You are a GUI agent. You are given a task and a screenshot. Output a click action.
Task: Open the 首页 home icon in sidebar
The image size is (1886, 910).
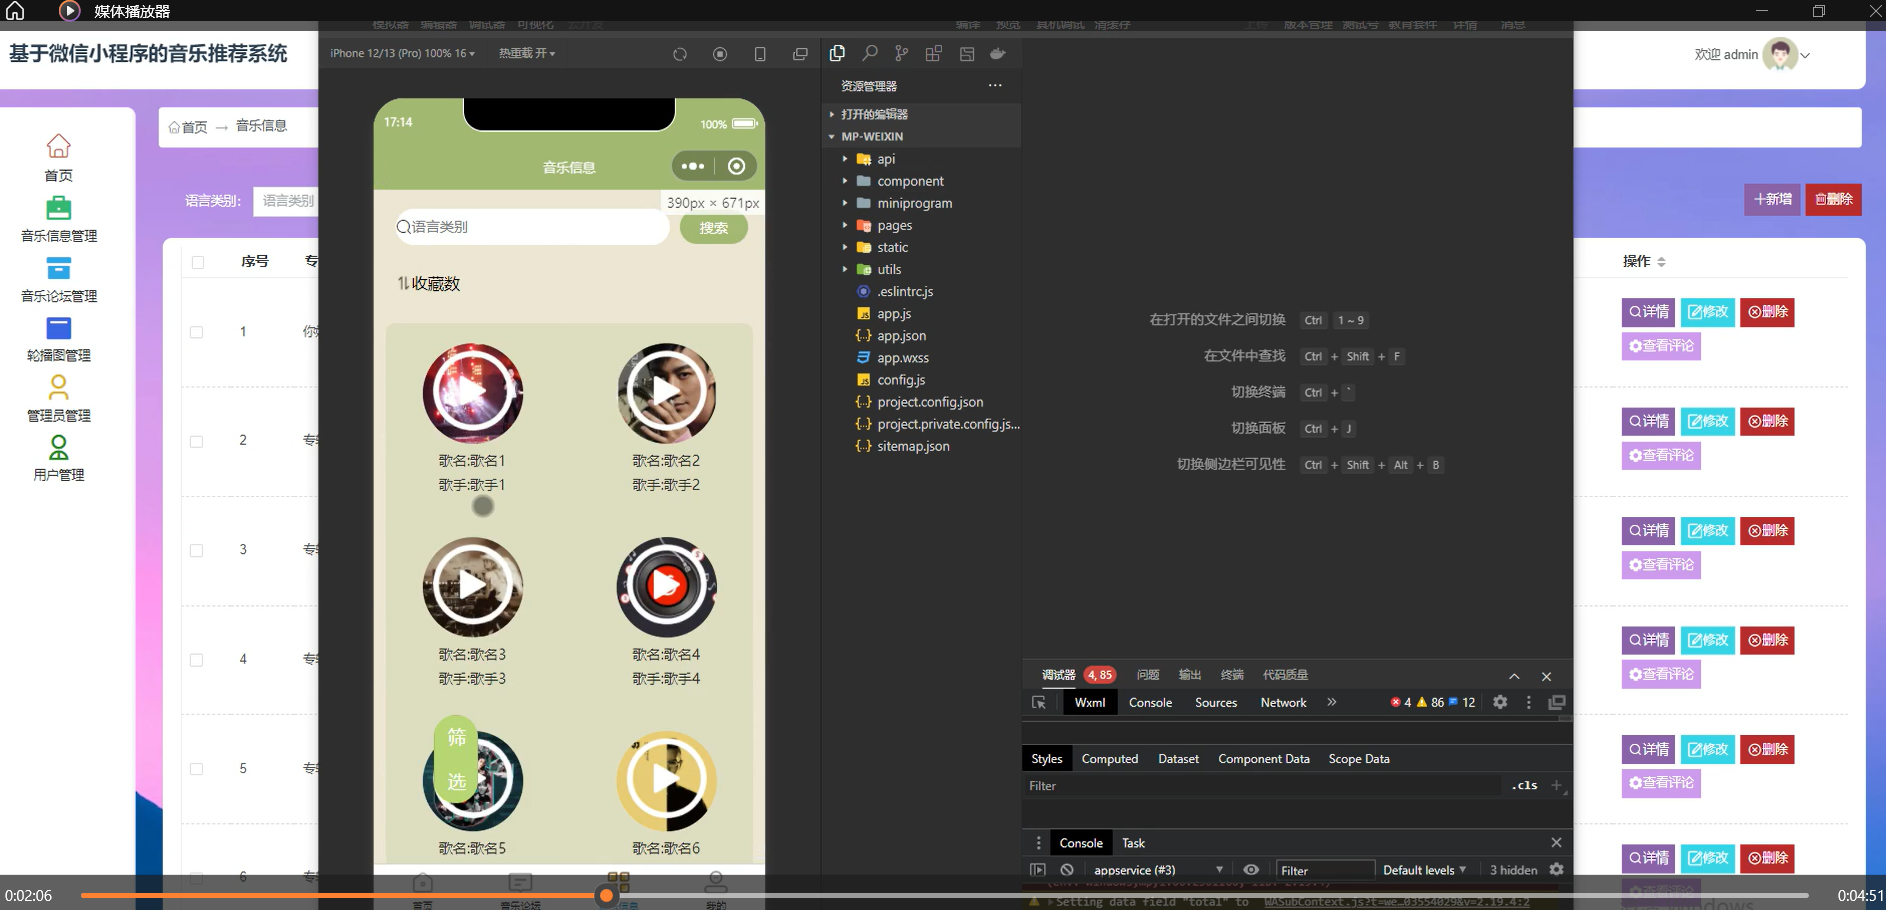pos(59,147)
